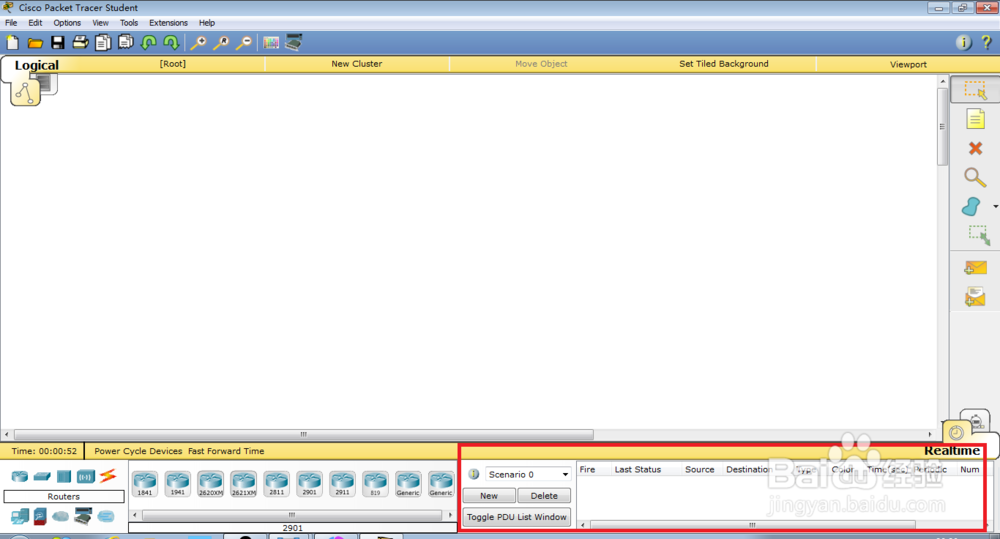Image resolution: width=1000 pixels, height=539 pixels.
Task: Pick the 2621XM router
Action: (244, 484)
